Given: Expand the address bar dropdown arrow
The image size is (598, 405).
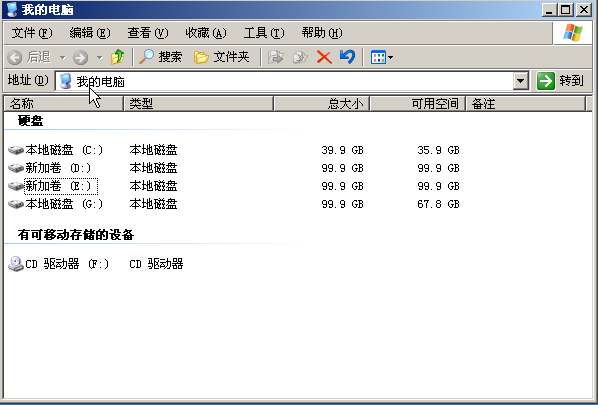Looking at the screenshot, I should [x=521, y=81].
